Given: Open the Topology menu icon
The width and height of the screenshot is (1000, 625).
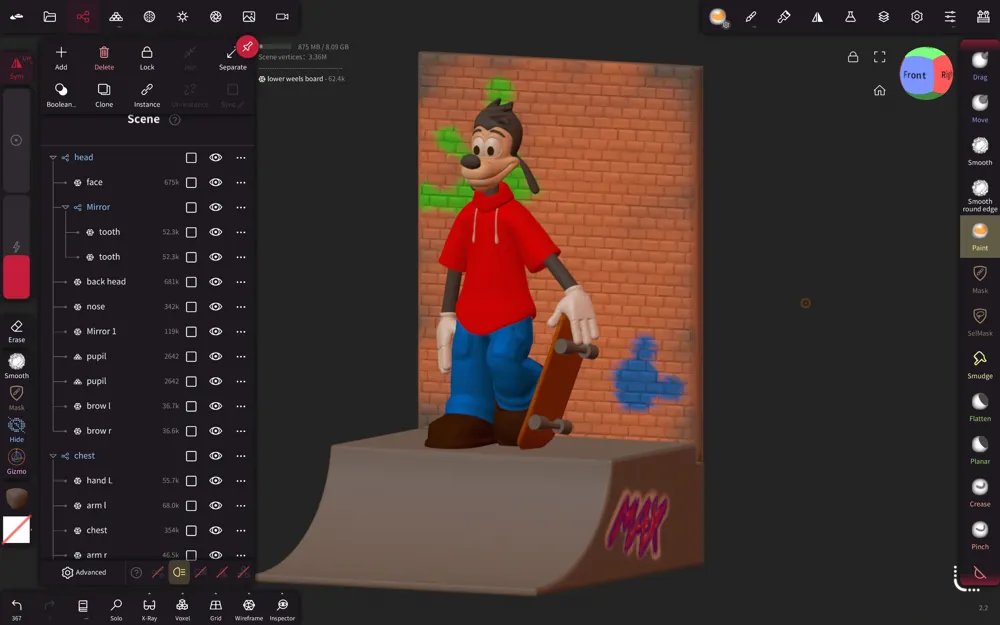Looking at the screenshot, I should coord(116,17).
